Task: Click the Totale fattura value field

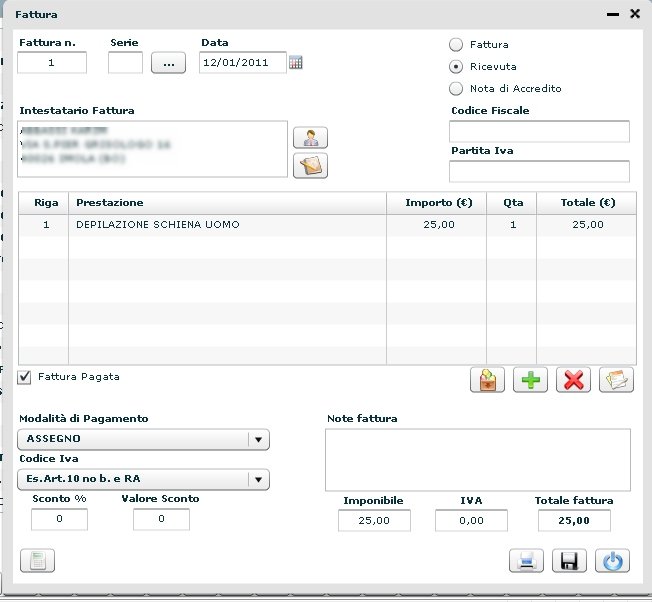Action: pyautogui.click(x=574, y=521)
